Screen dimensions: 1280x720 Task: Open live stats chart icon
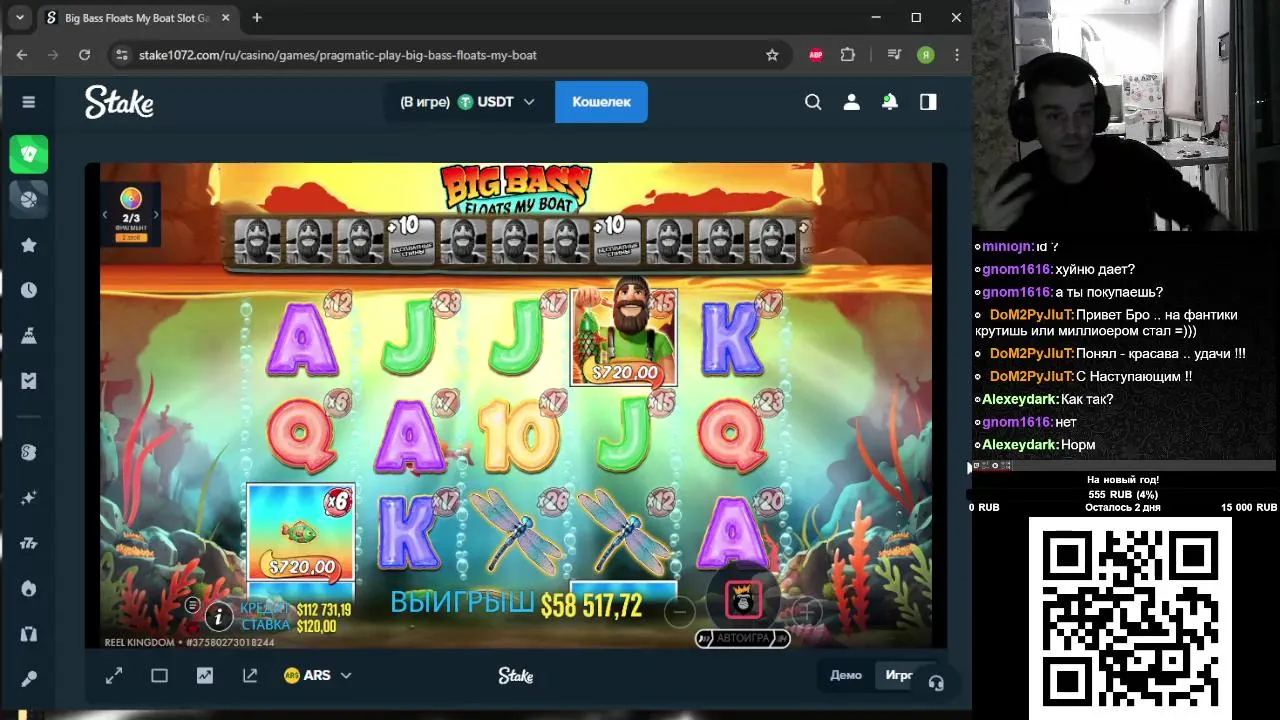tap(205, 676)
